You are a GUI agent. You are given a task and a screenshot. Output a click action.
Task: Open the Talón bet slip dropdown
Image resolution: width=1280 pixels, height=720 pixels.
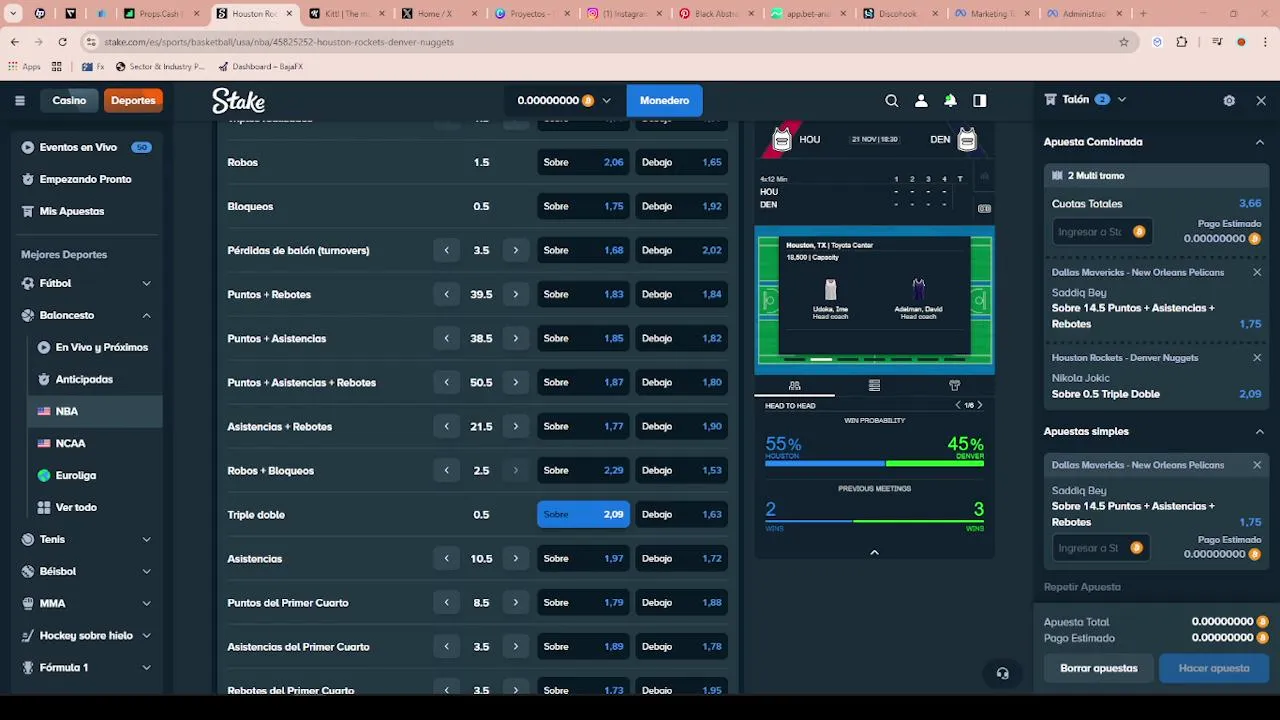pos(1121,100)
